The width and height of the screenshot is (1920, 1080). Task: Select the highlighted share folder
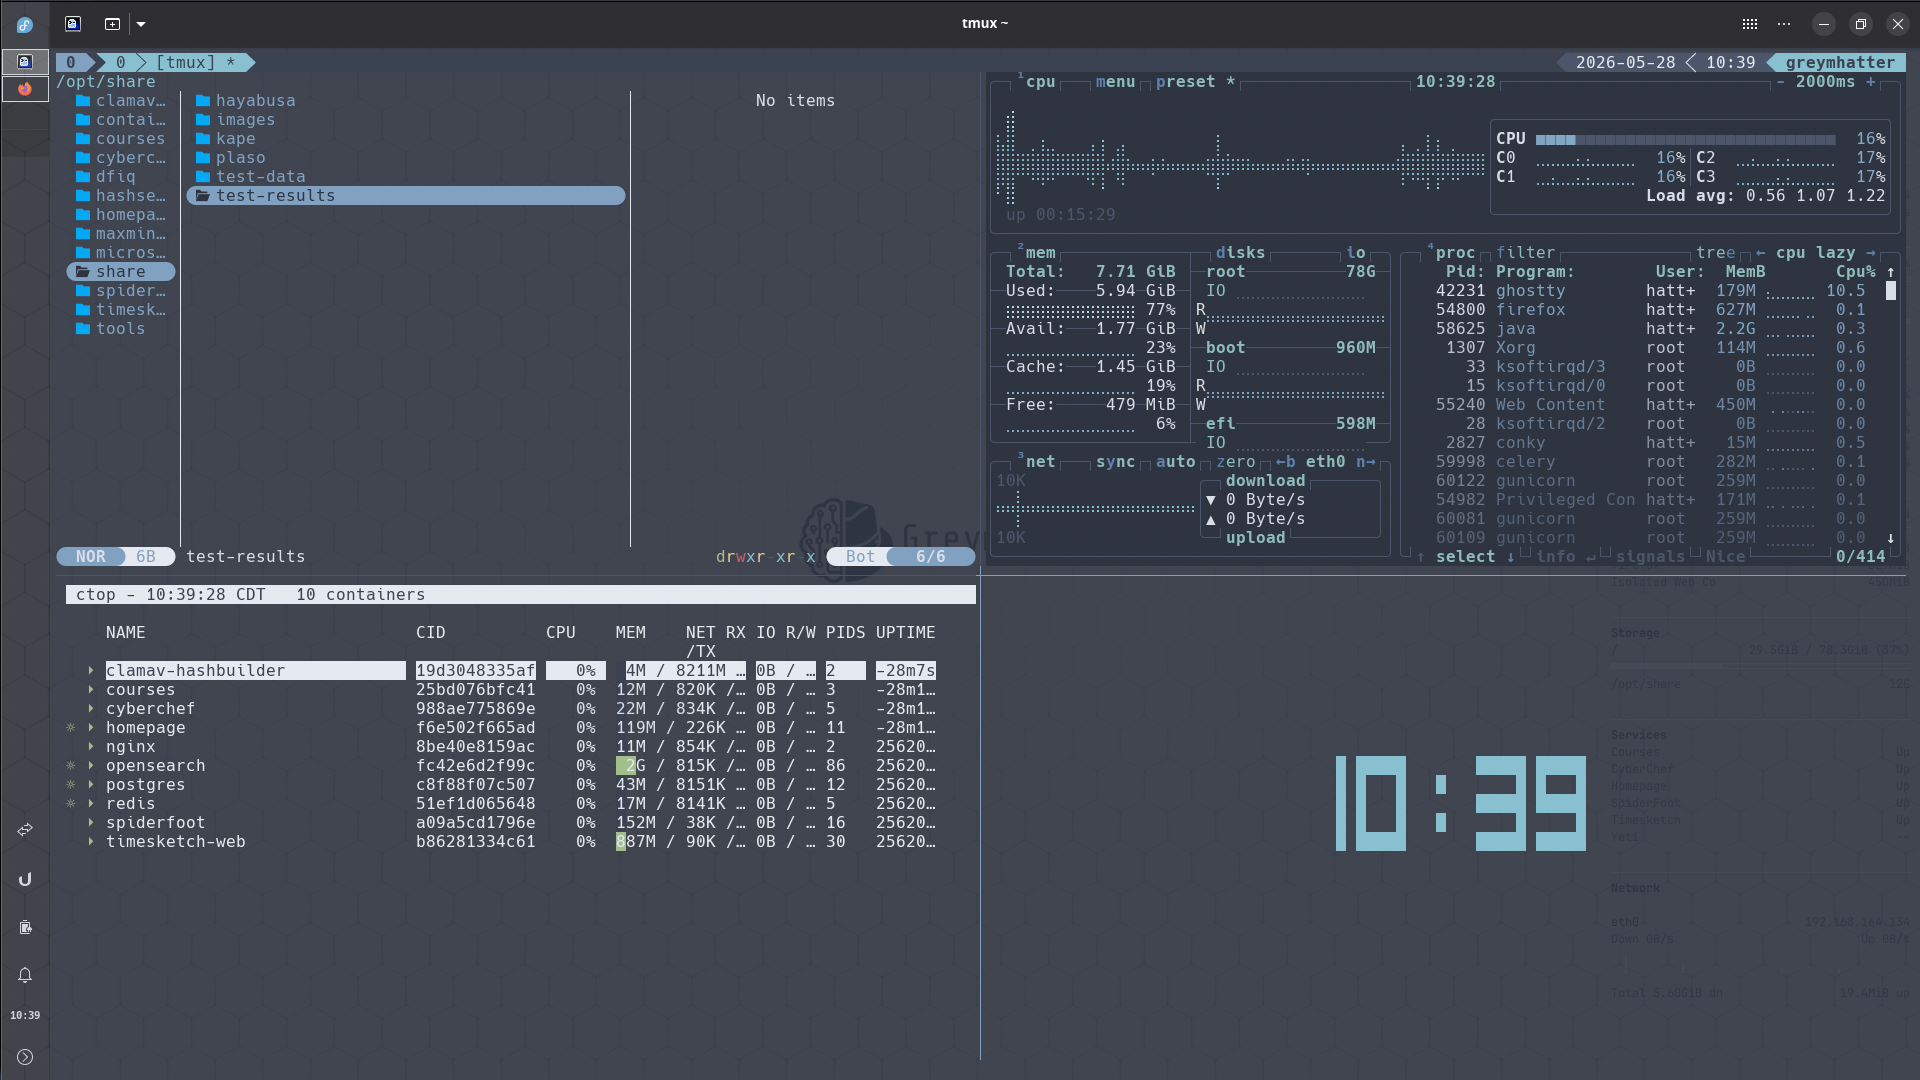click(121, 271)
